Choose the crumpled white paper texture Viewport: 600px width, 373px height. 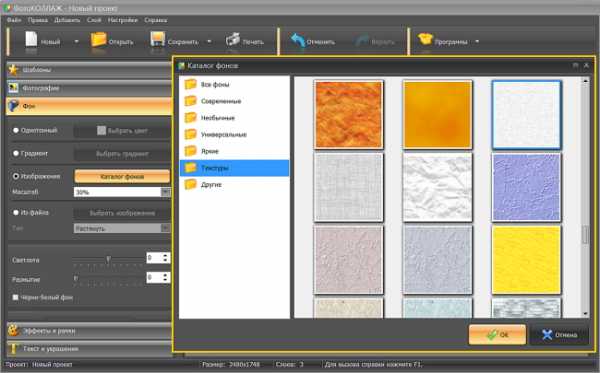click(x=437, y=187)
